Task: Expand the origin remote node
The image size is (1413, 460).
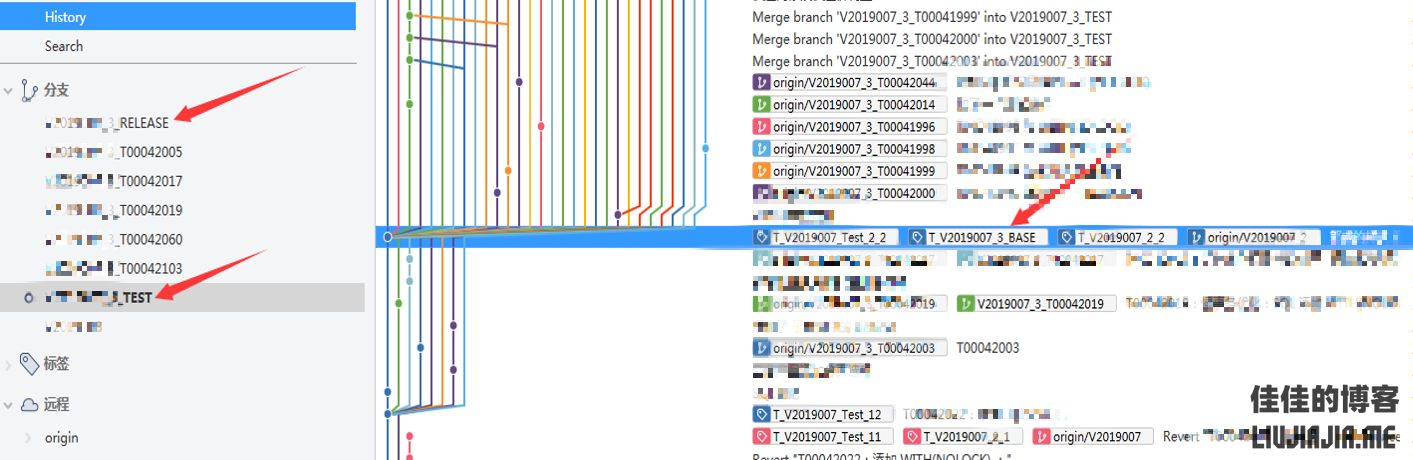Action: coord(28,438)
